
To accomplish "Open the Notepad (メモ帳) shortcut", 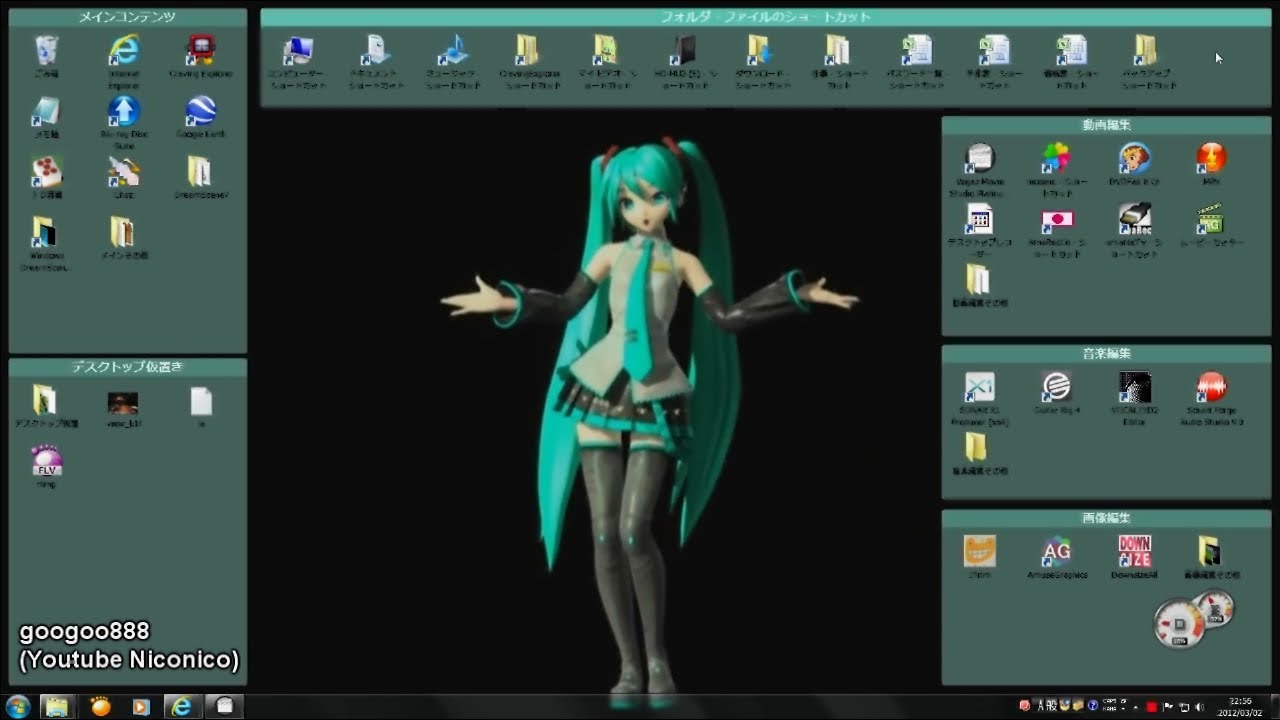I will click(x=46, y=111).
